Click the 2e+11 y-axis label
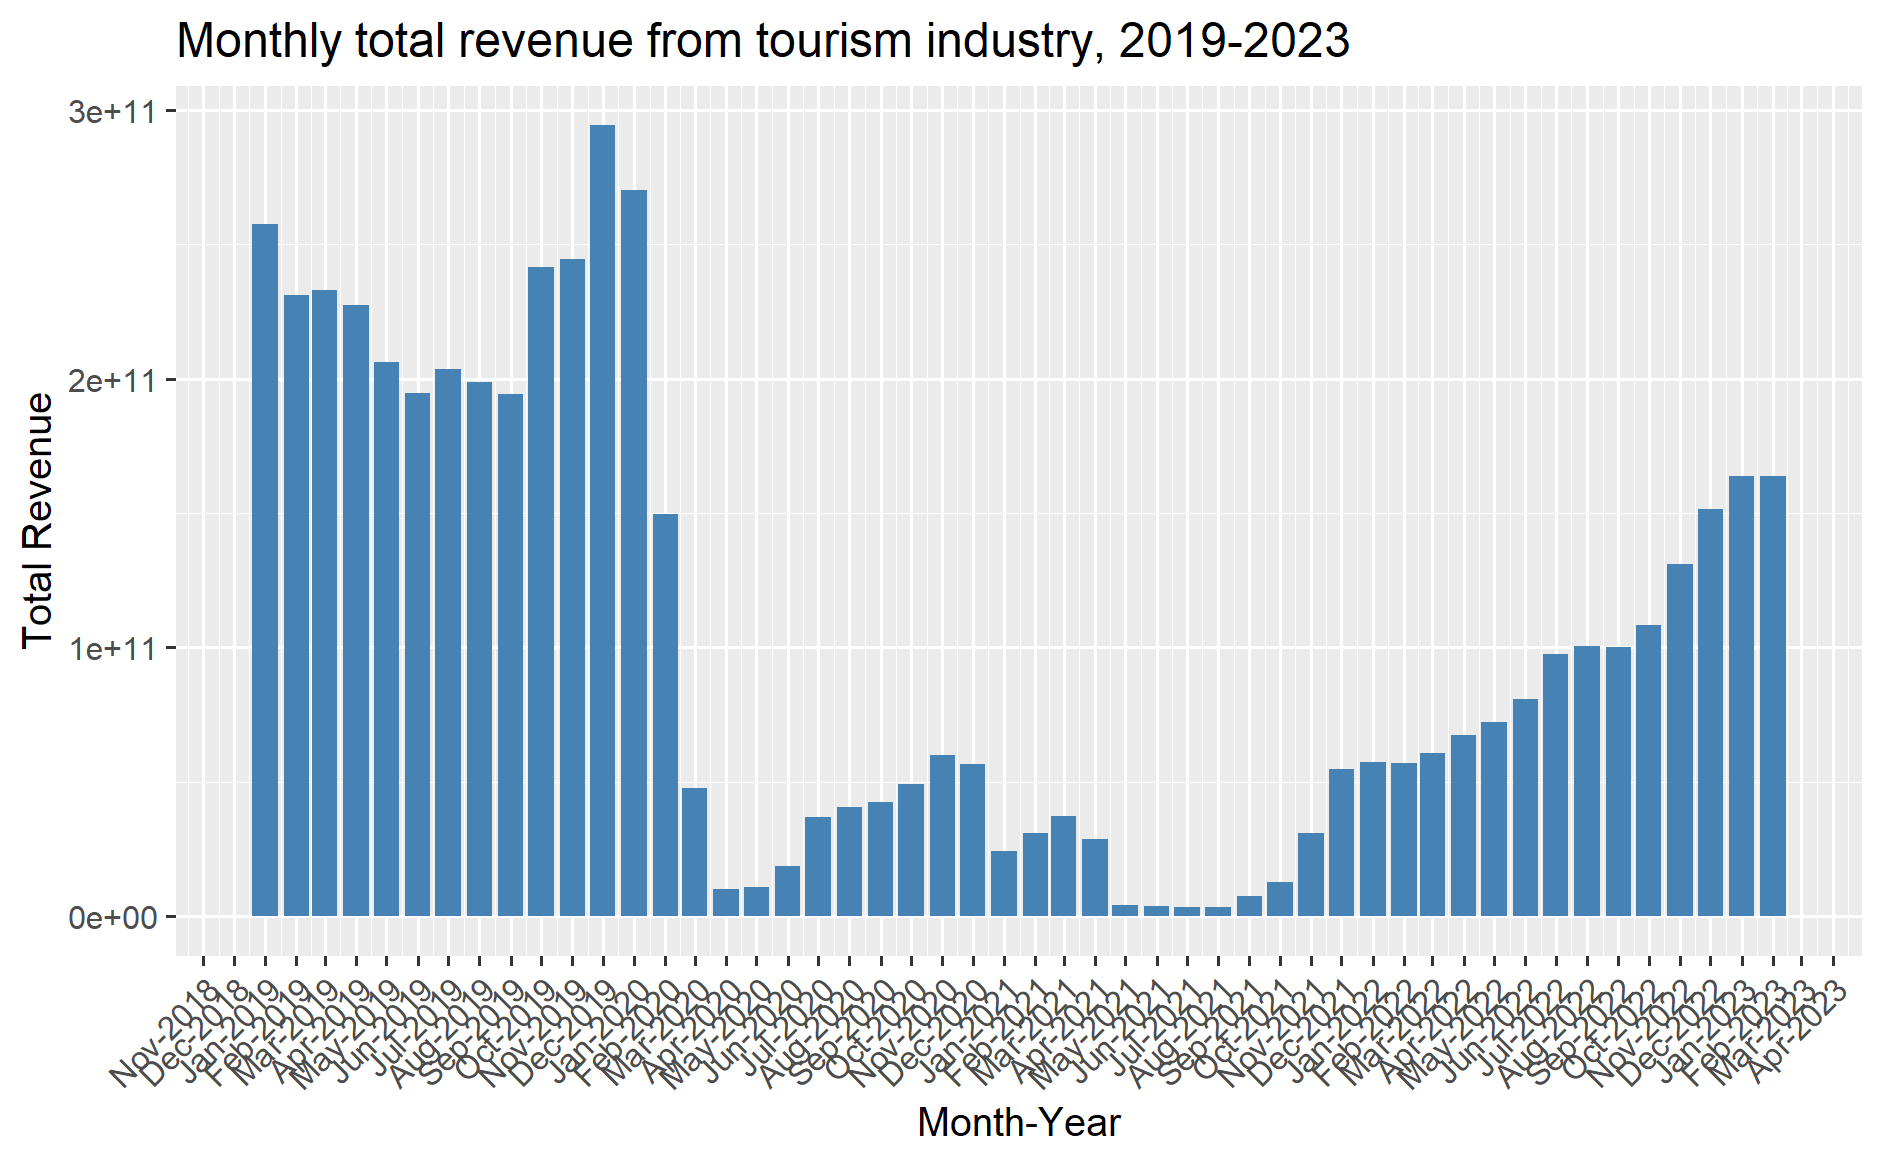The image size is (1883, 1164). coord(113,381)
